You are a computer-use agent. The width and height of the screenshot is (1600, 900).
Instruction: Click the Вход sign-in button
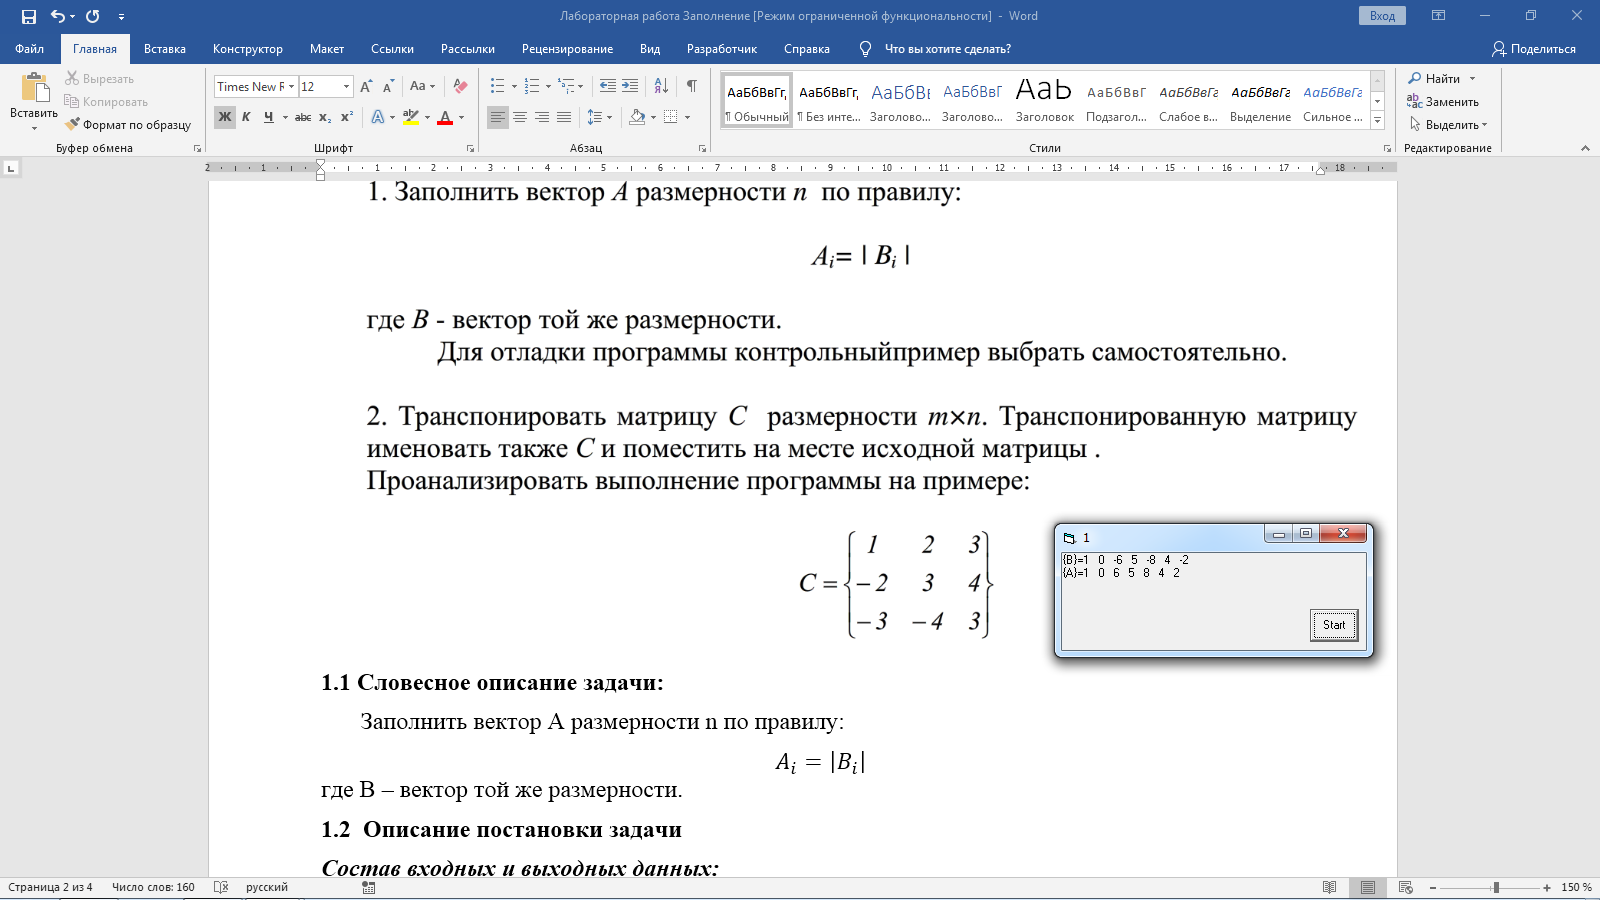tap(1382, 16)
